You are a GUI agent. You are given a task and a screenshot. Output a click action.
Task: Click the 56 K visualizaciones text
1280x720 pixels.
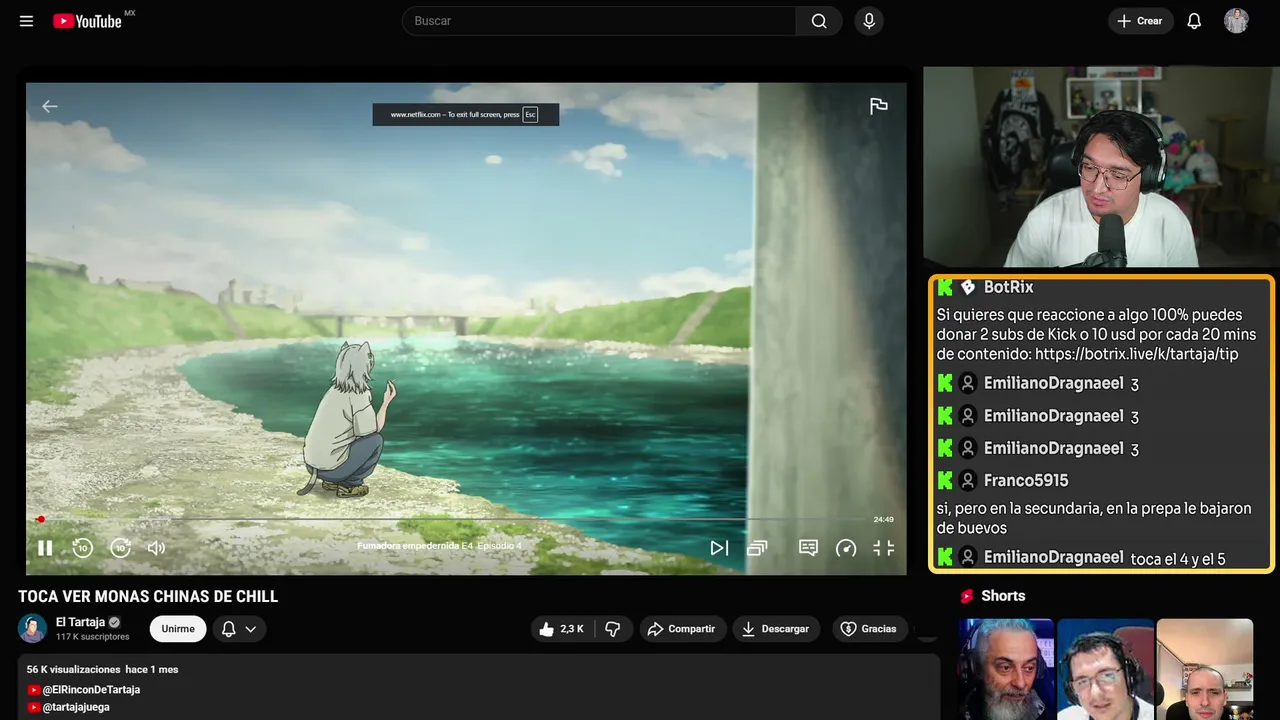pos(73,669)
